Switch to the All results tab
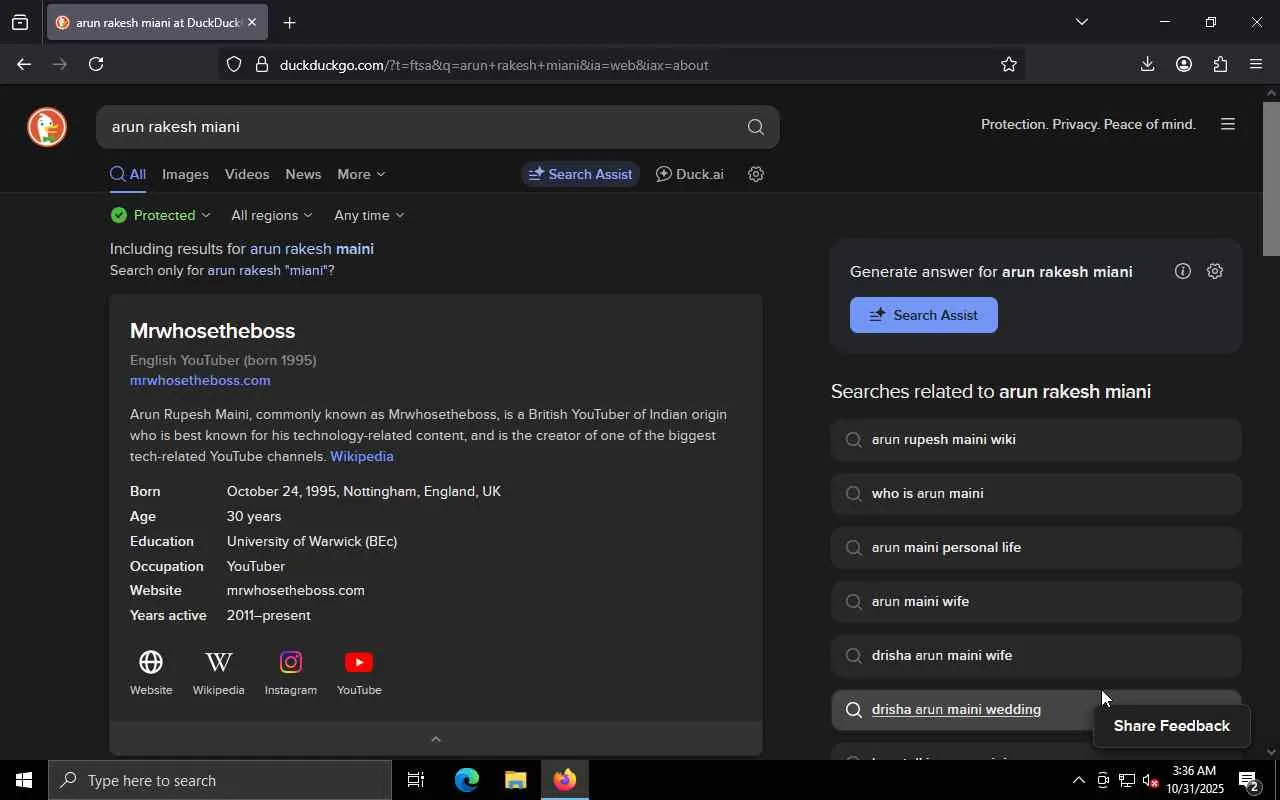Screen dimensions: 1280x800 click(x=128, y=174)
